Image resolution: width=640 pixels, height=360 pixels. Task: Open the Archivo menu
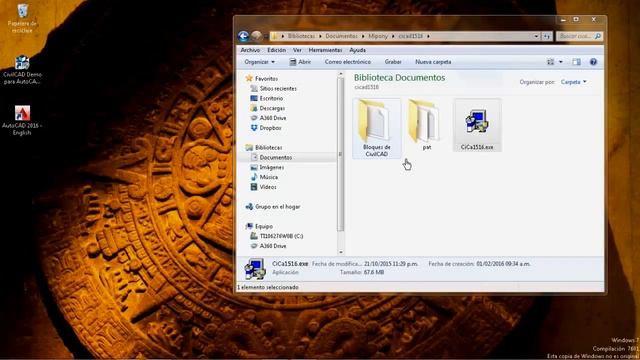[x=250, y=50]
